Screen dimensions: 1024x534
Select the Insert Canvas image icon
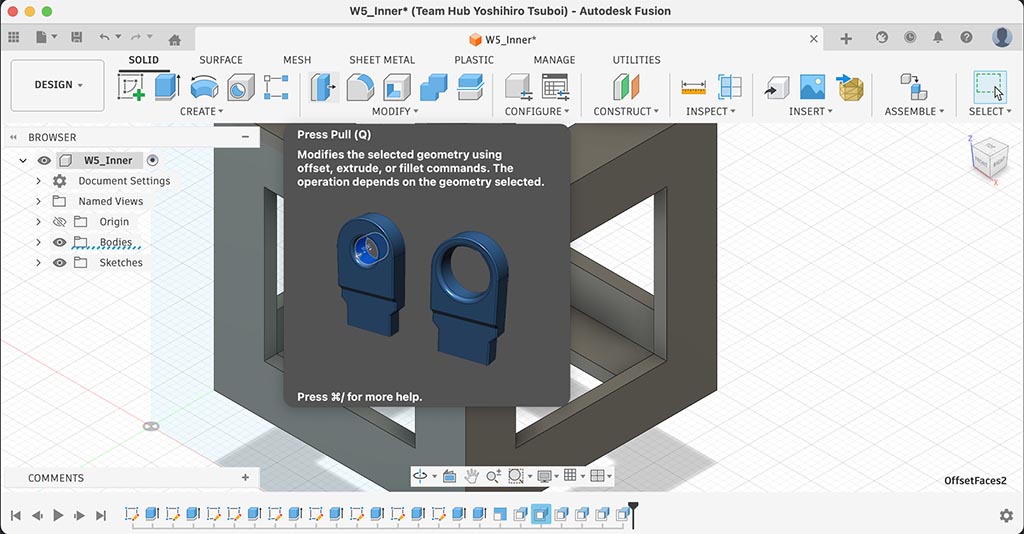[812, 87]
